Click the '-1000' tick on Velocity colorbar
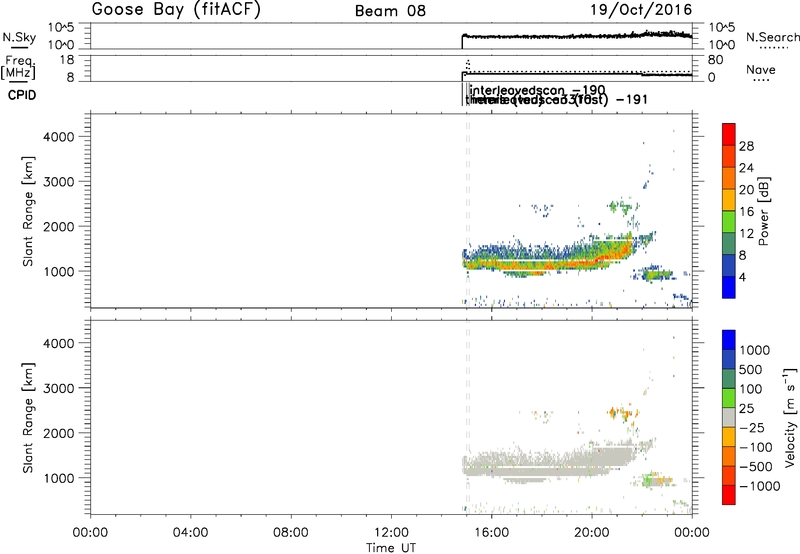The image size is (800, 554). [x=759, y=486]
